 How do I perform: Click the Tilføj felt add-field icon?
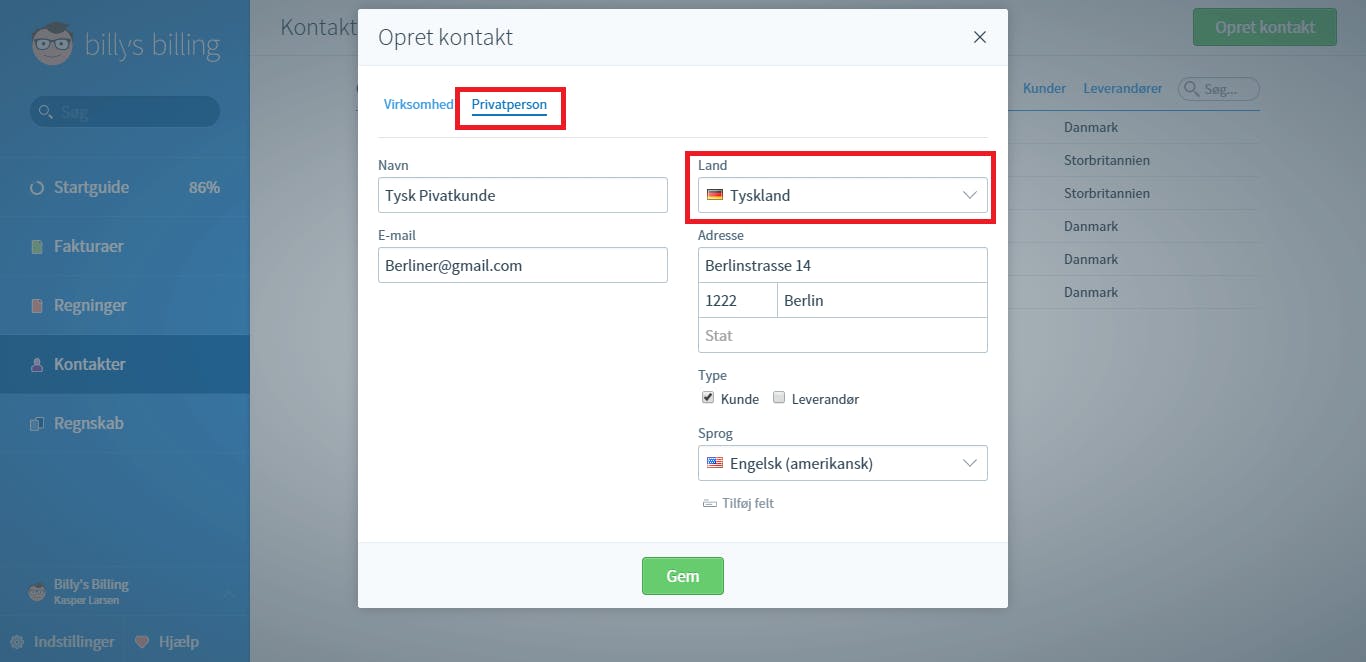tap(710, 503)
